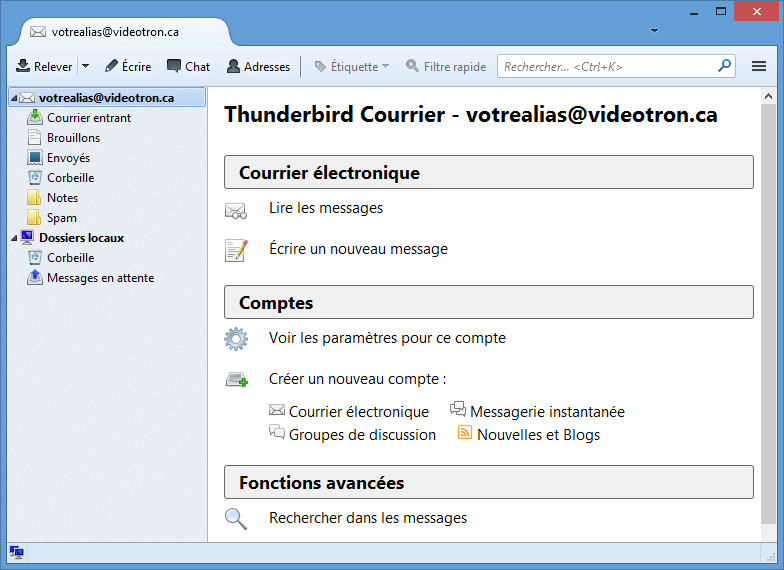Screen dimensions: 784x570
Task: Open the tab list dropdown arrow
Action: pyautogui.click(x=654, y=31)
